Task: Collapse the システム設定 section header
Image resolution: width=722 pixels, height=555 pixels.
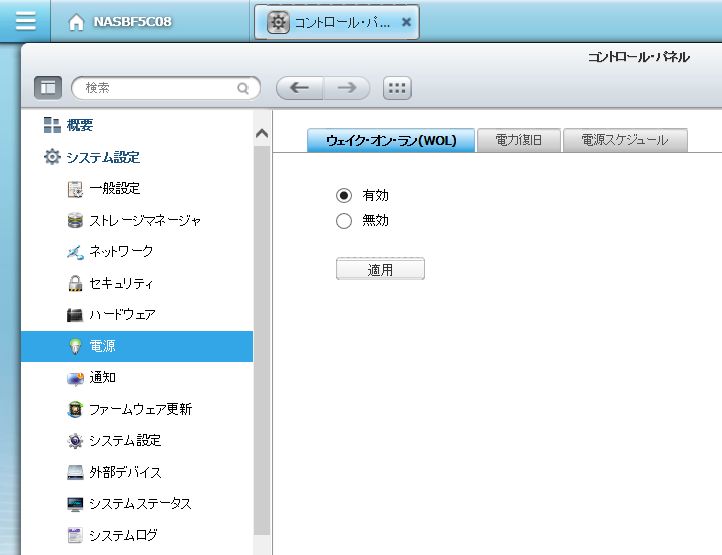Action: click(103, 158)
